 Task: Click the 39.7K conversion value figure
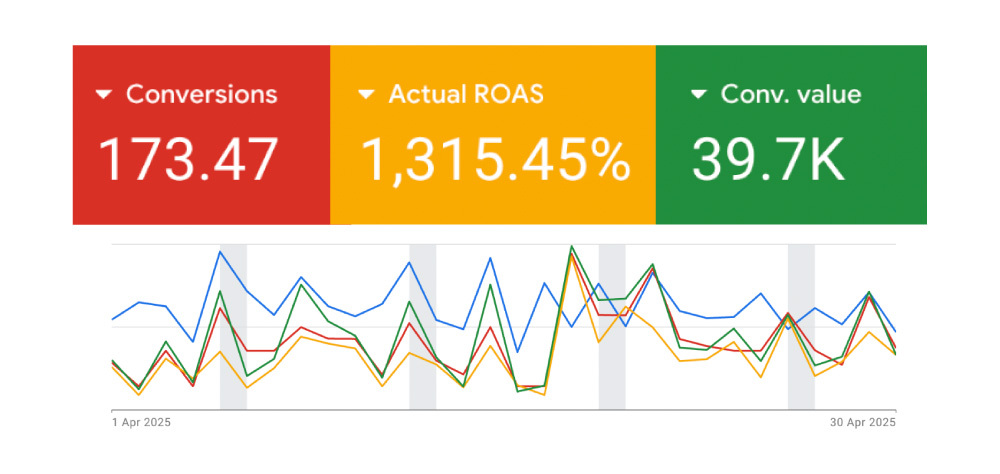[x=768, y=159]
